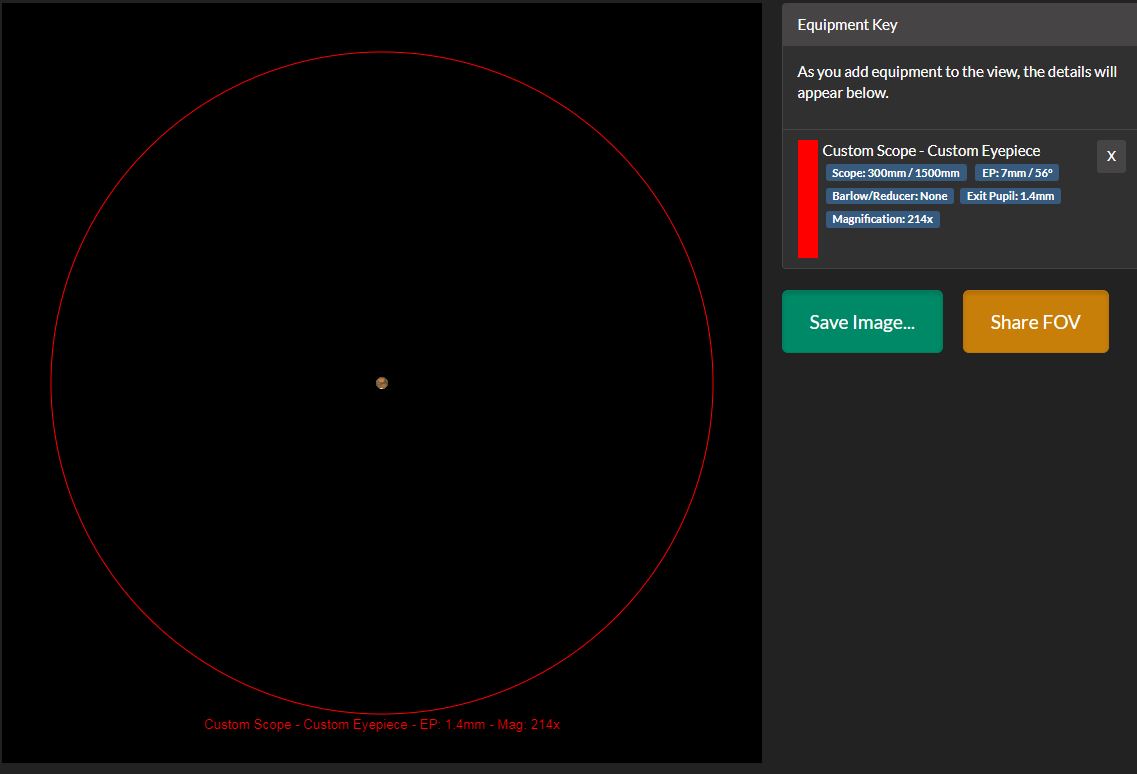Click the 'As you add equipment' description text
The width and height of the screenshot is (1137, 774).
click(x=956, y=82)
